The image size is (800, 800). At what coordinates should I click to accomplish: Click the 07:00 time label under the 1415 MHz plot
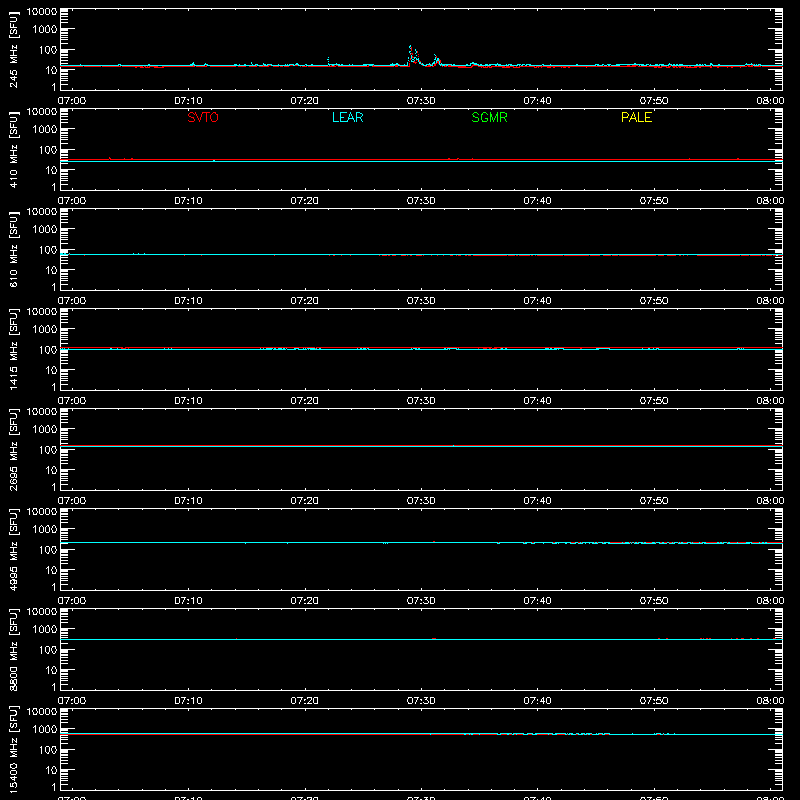[x=72, y=401]
